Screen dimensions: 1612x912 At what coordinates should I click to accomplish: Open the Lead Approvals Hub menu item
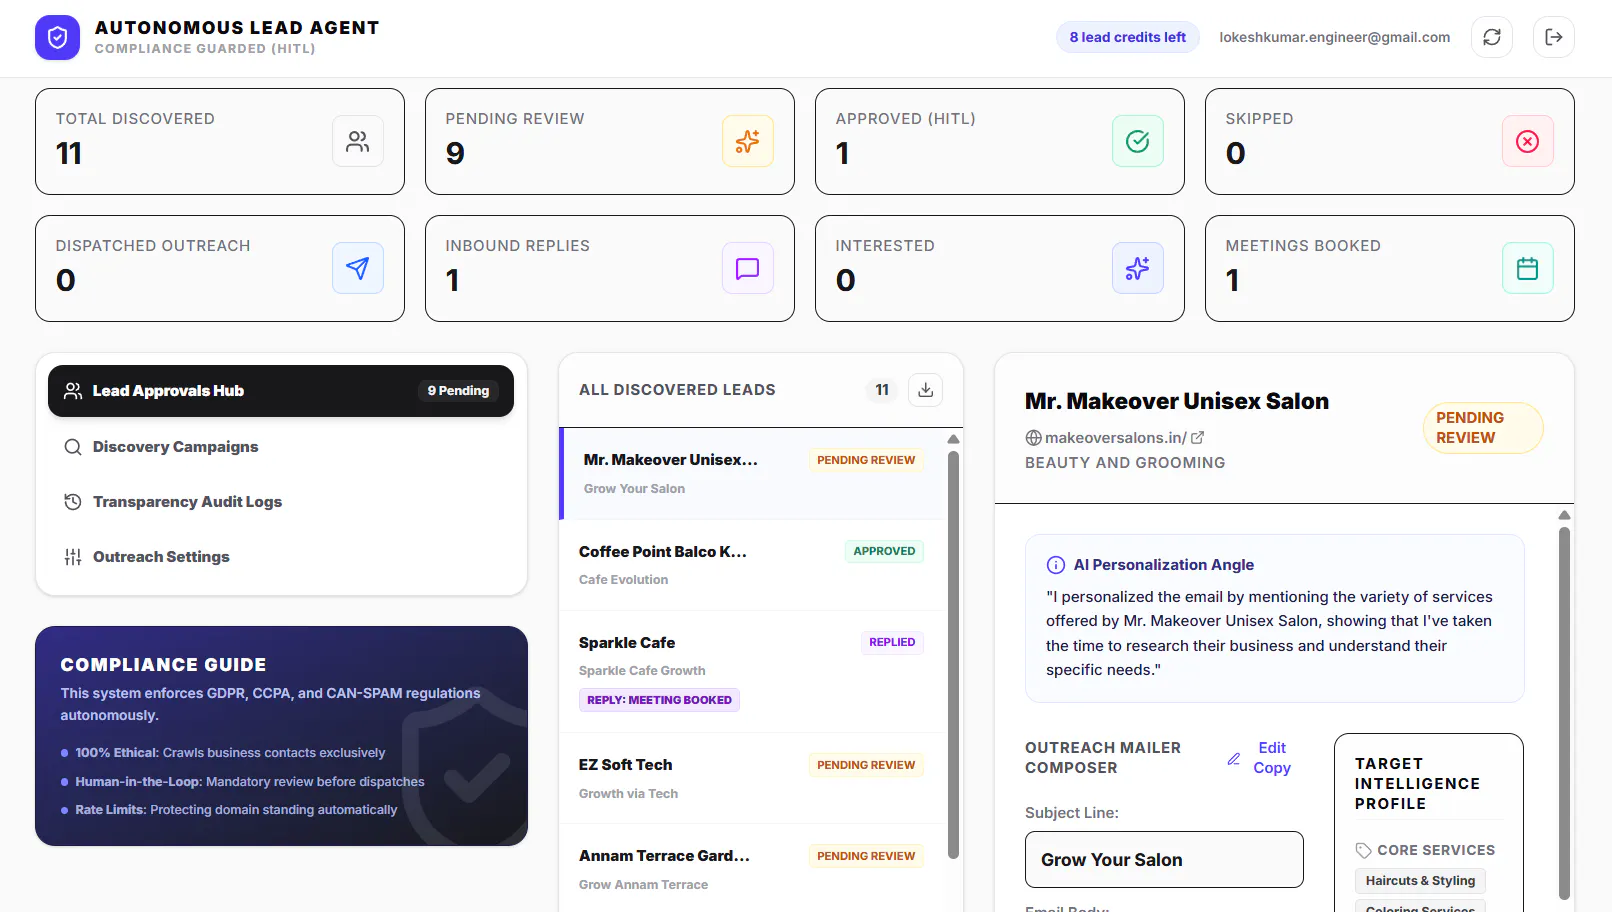tap(281, 391)
